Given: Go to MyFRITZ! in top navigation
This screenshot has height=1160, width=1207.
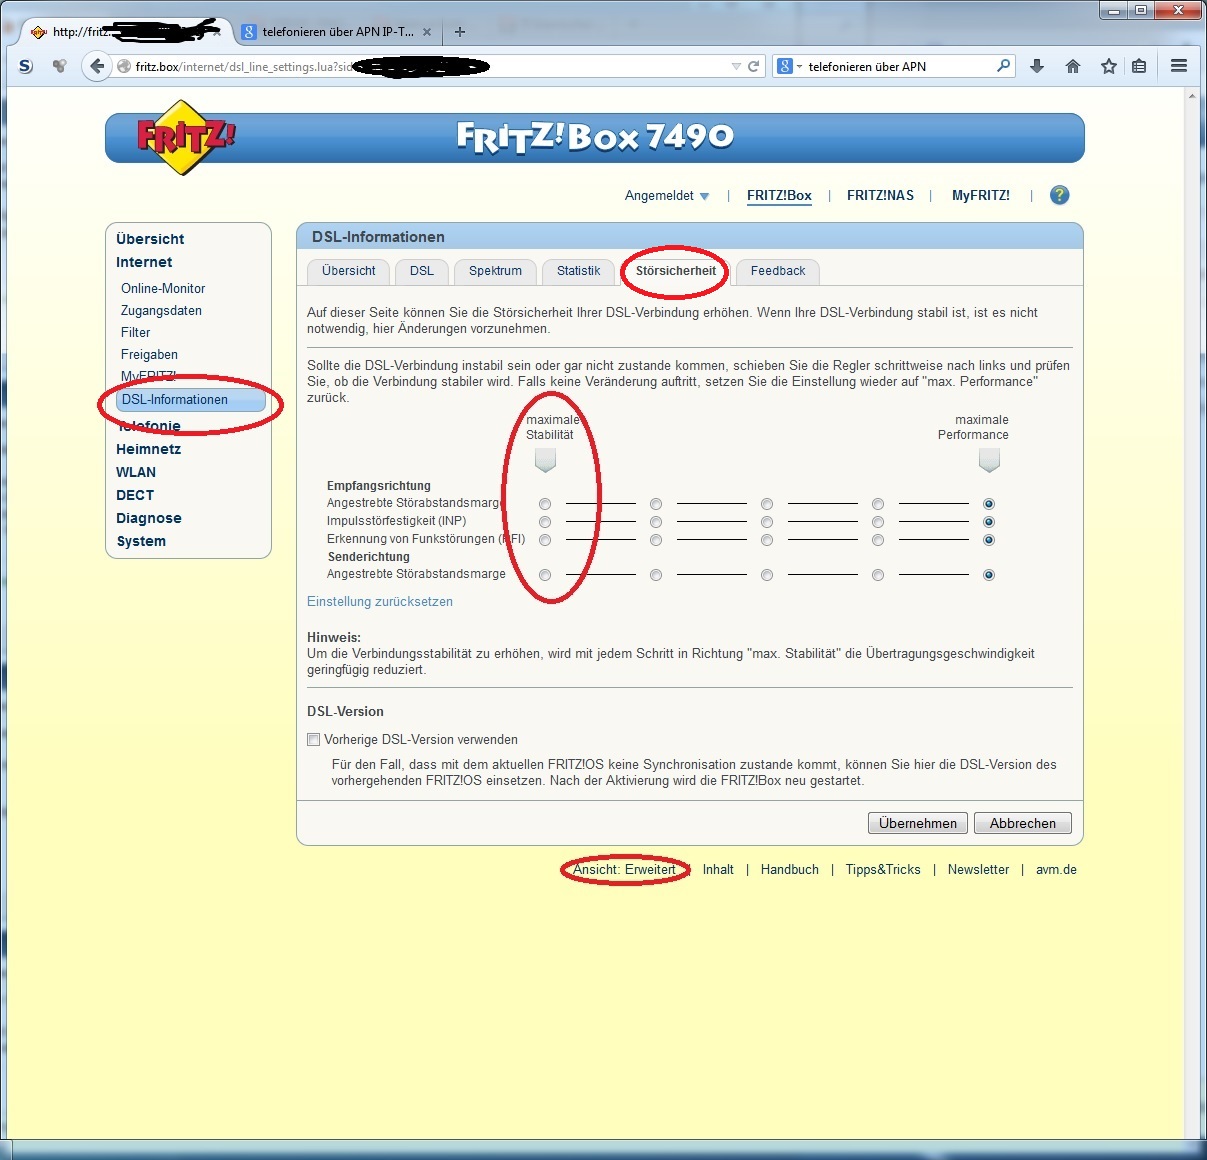Looking at the screenshot, I should tap(981, 196).
